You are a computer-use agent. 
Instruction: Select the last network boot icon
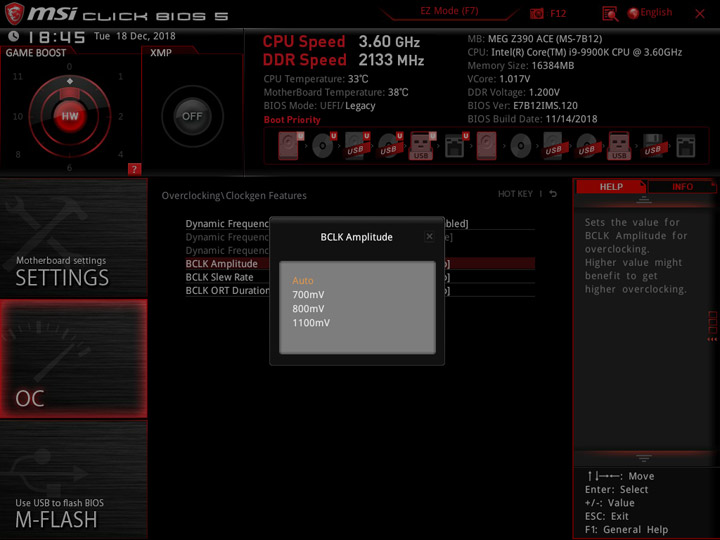coord(686,146)
